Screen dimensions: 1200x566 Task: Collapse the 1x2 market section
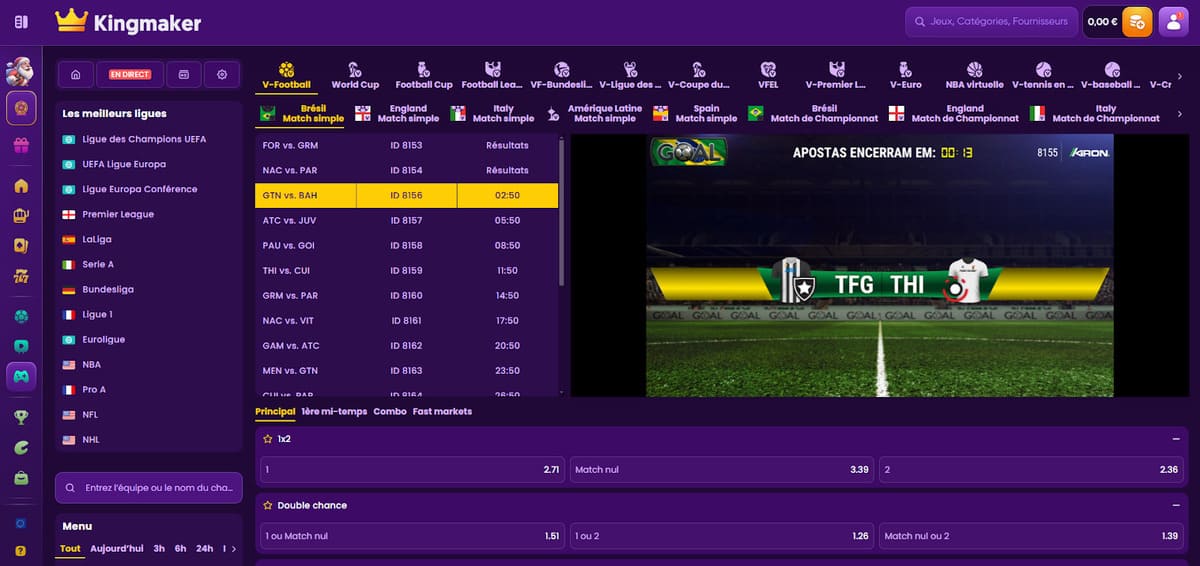(1176, 439)
